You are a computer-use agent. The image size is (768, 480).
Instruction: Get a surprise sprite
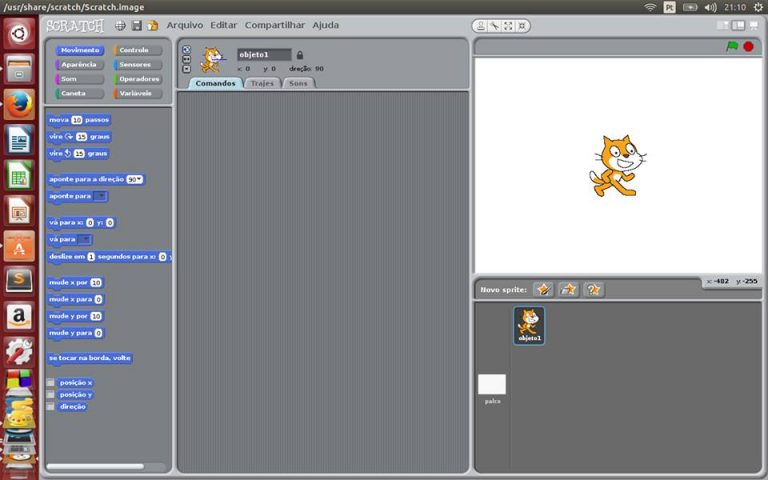point(594,289)
